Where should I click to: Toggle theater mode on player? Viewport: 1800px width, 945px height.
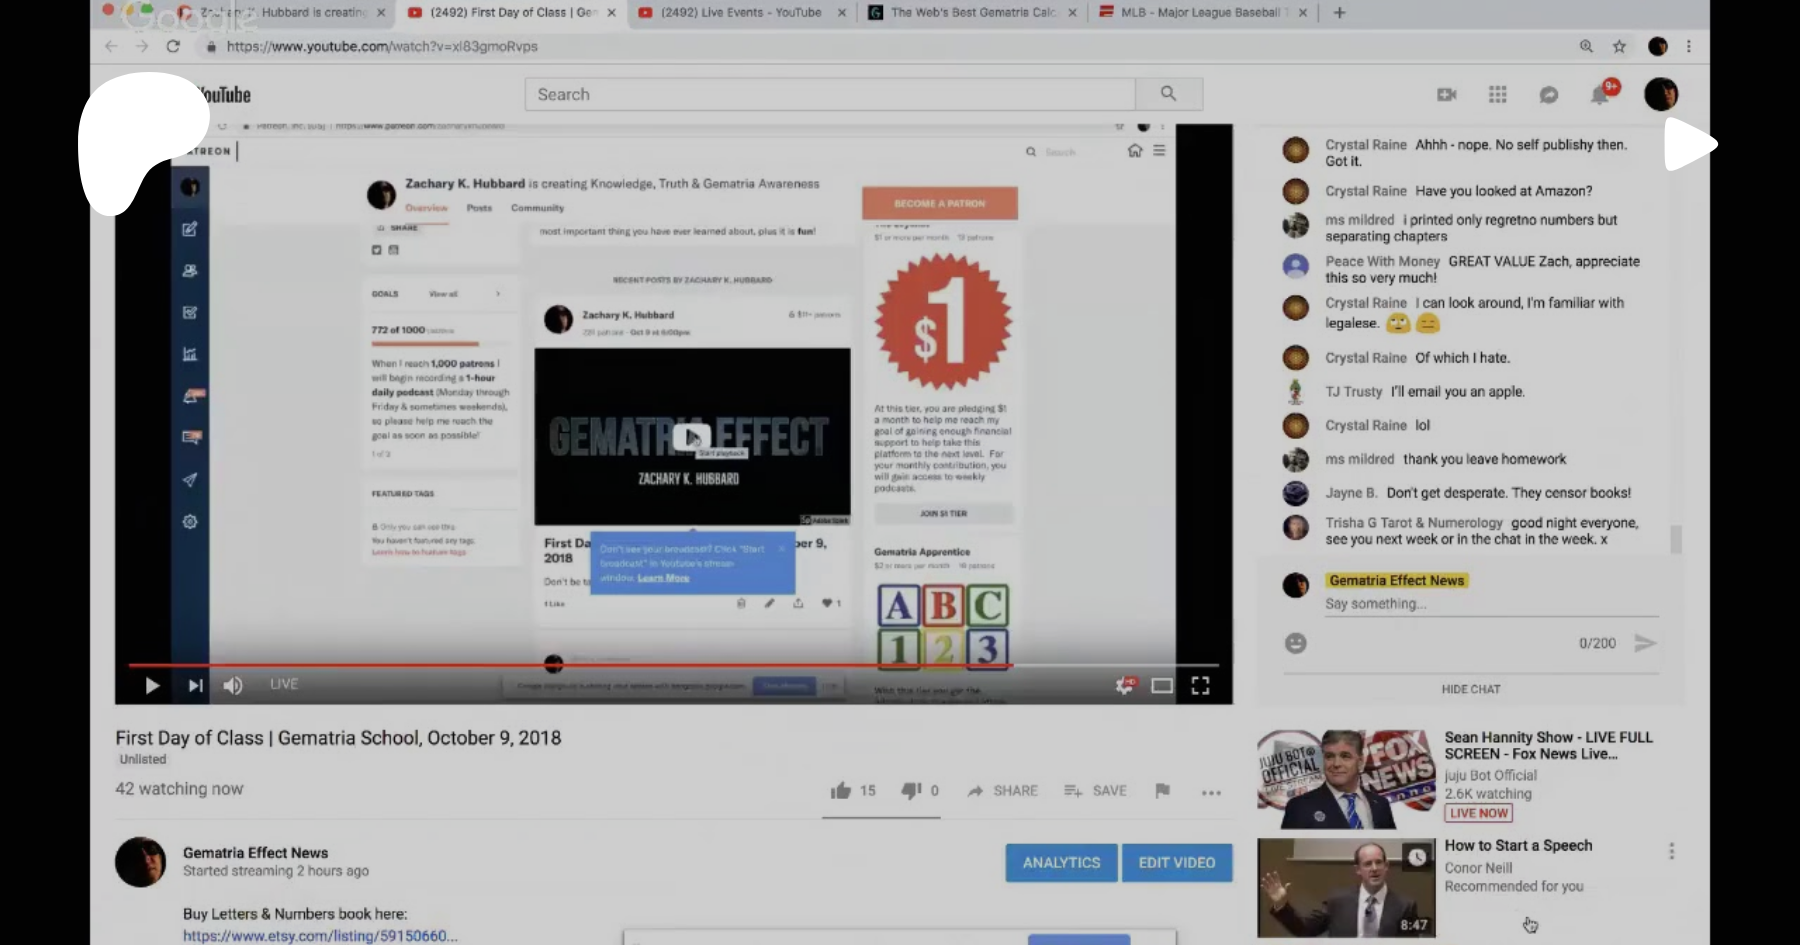(x=1161, y=685)
